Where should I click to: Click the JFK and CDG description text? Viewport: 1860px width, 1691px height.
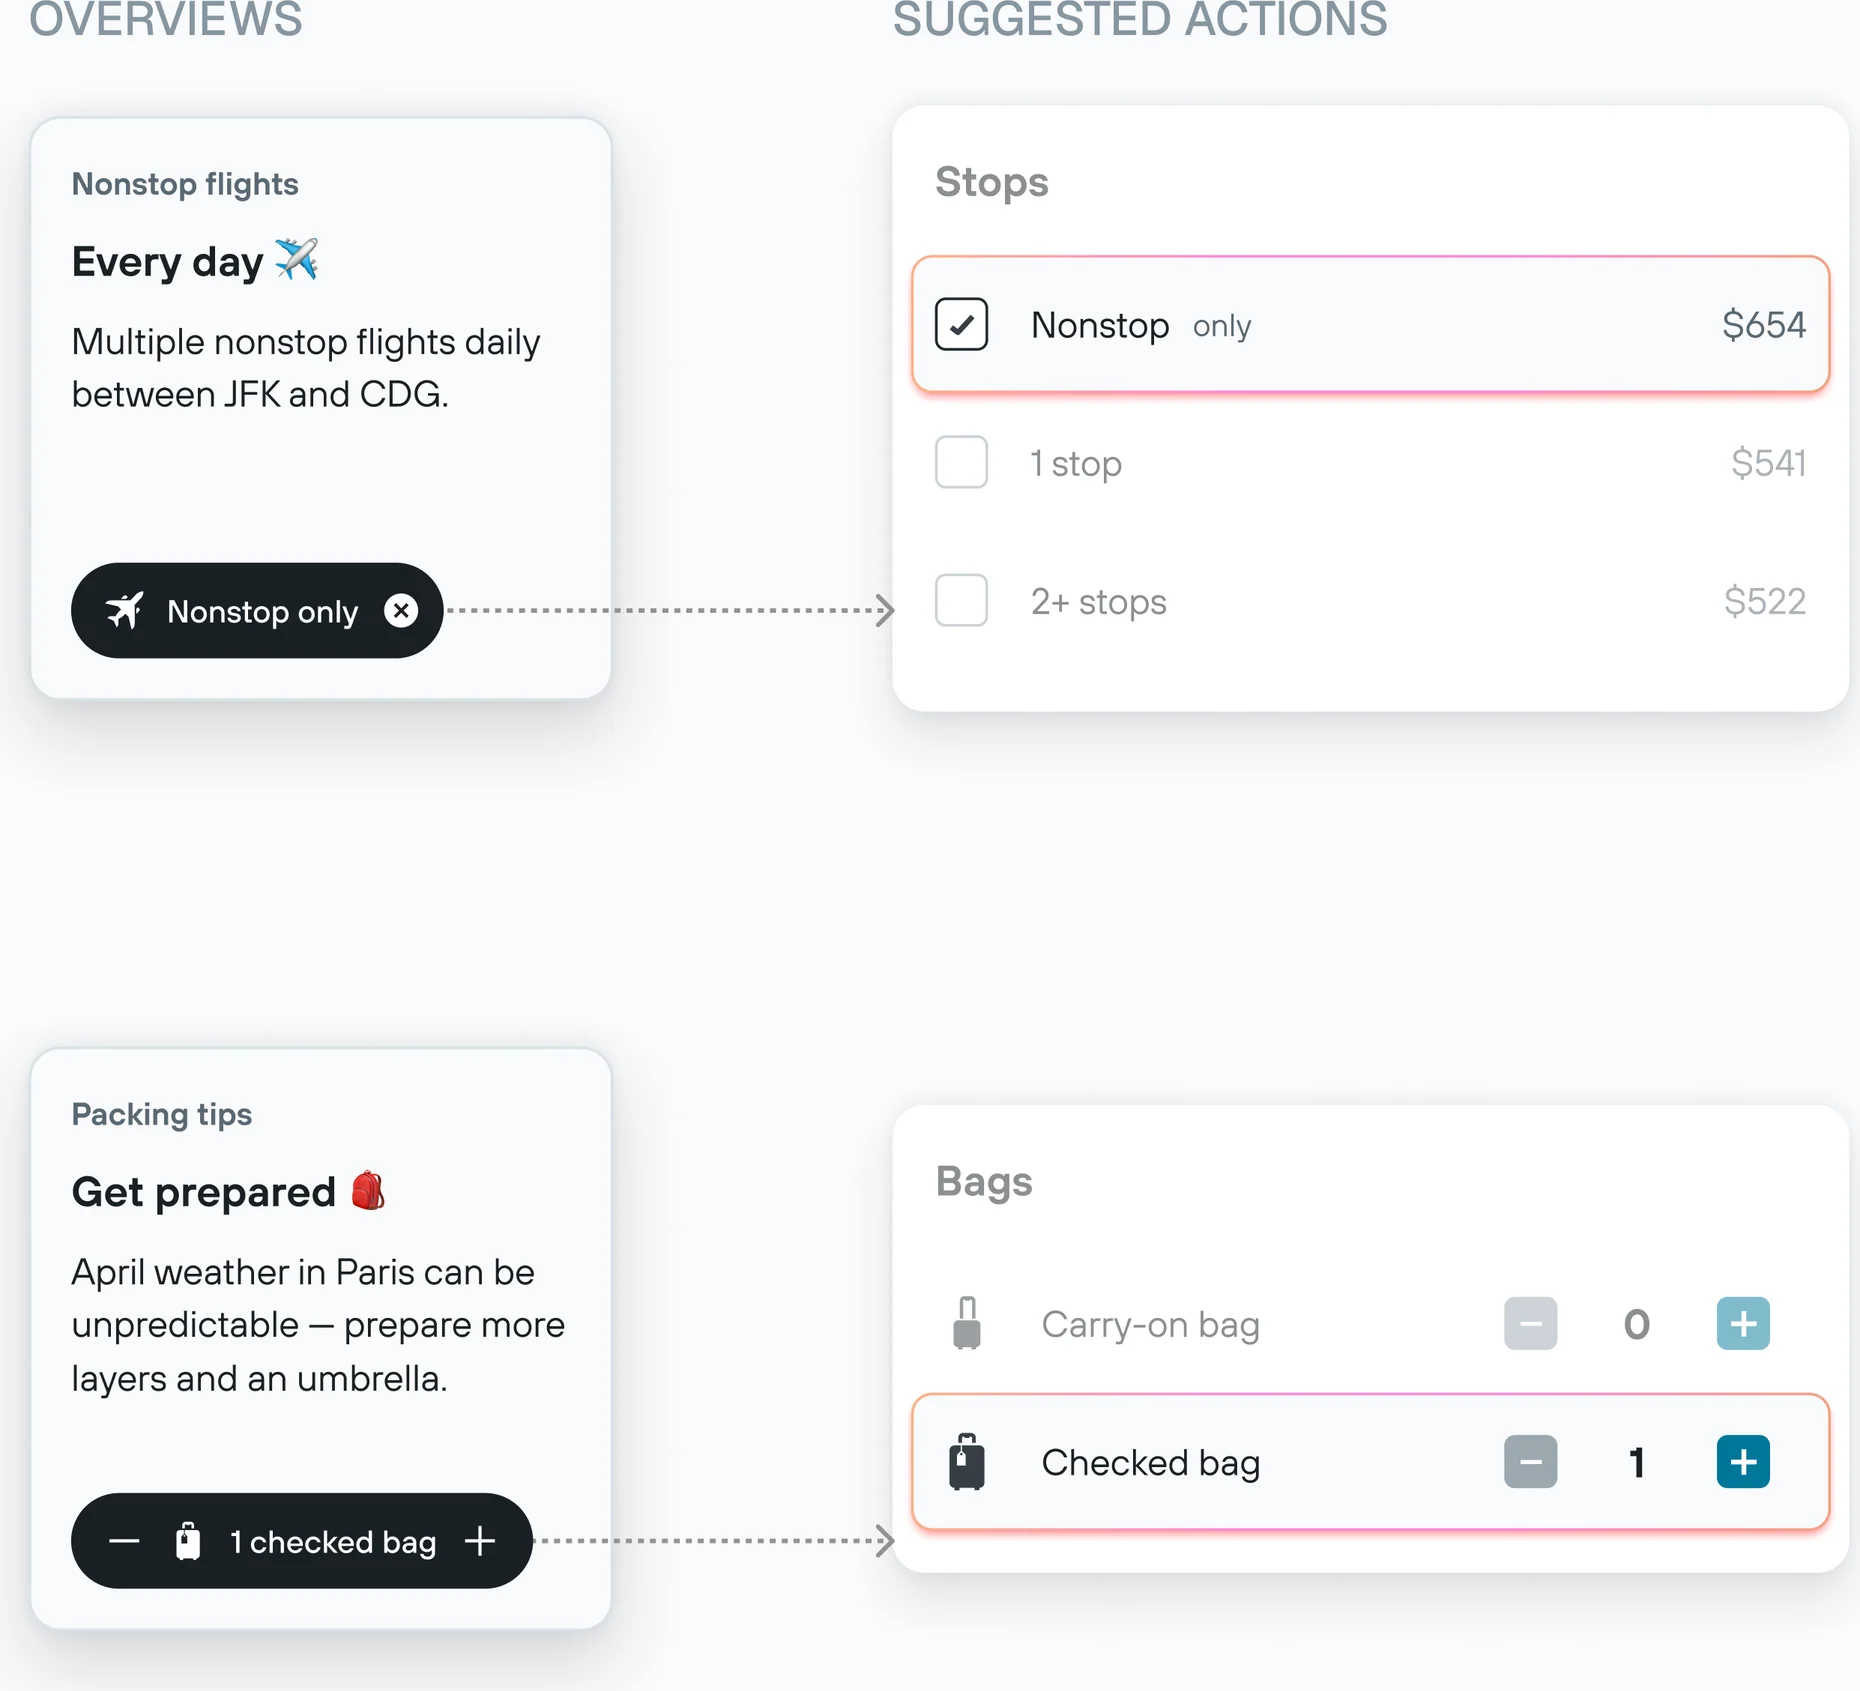[306, 368]
